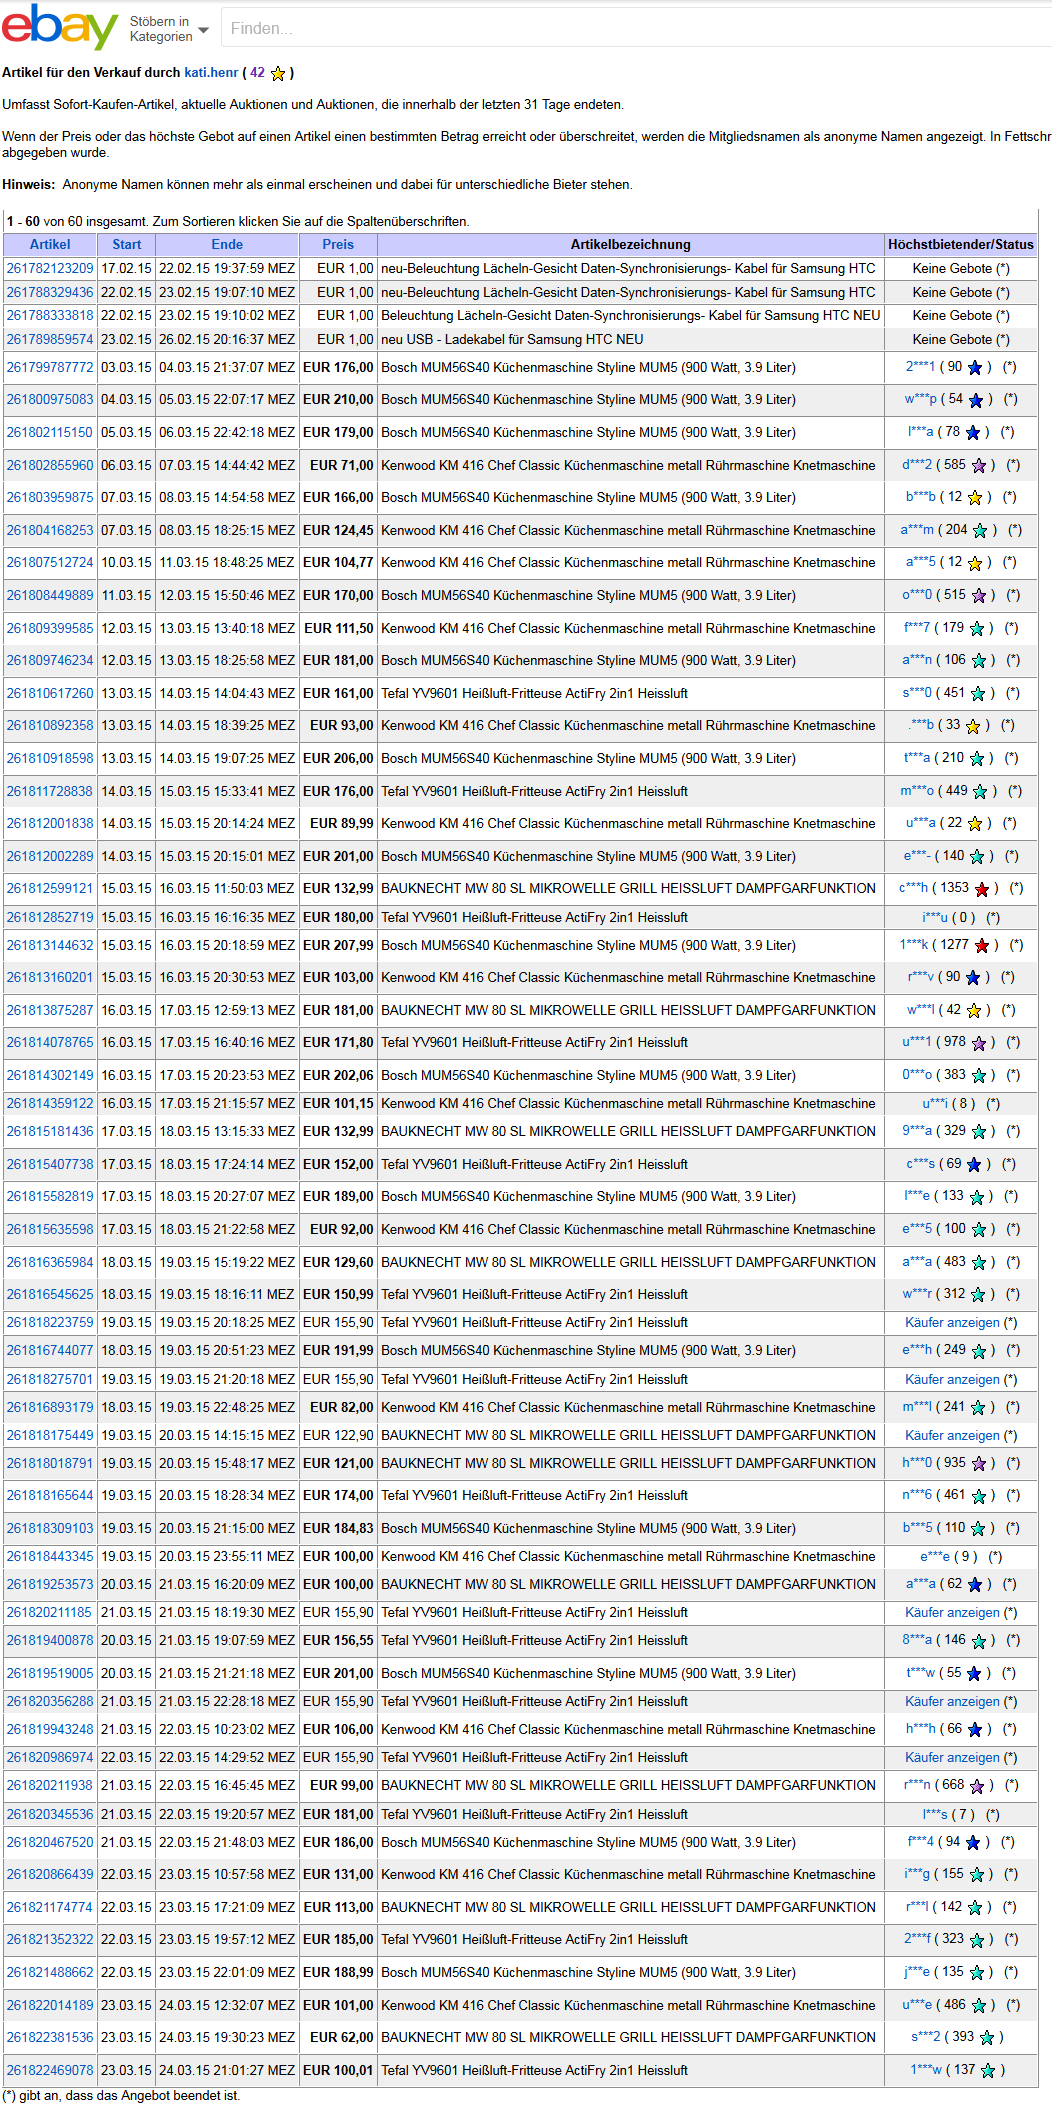This screenshot has height=2117, width=1052.
Task: Open item 261802855960
Action: tap(50, 465)
